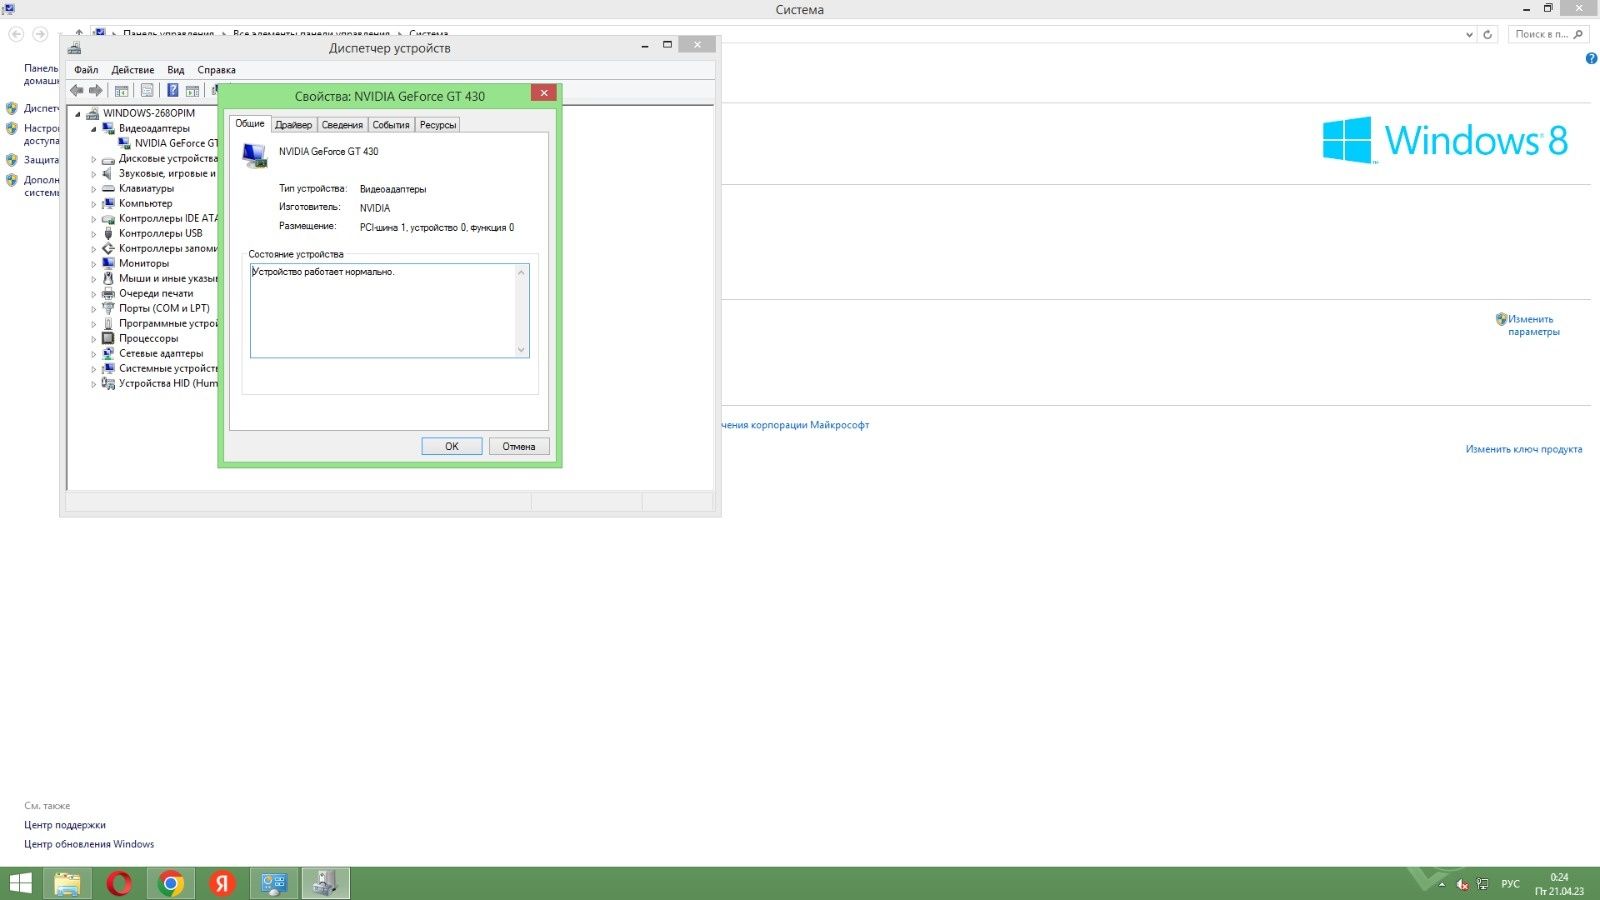Click the Отмена button
The width and height of the screenshot is (1600, 900).
coord(519,446)
